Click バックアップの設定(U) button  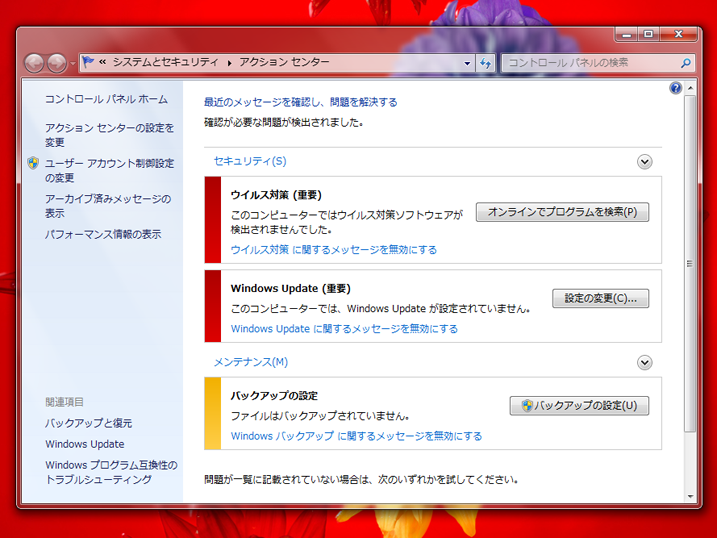tap(579, 406)
